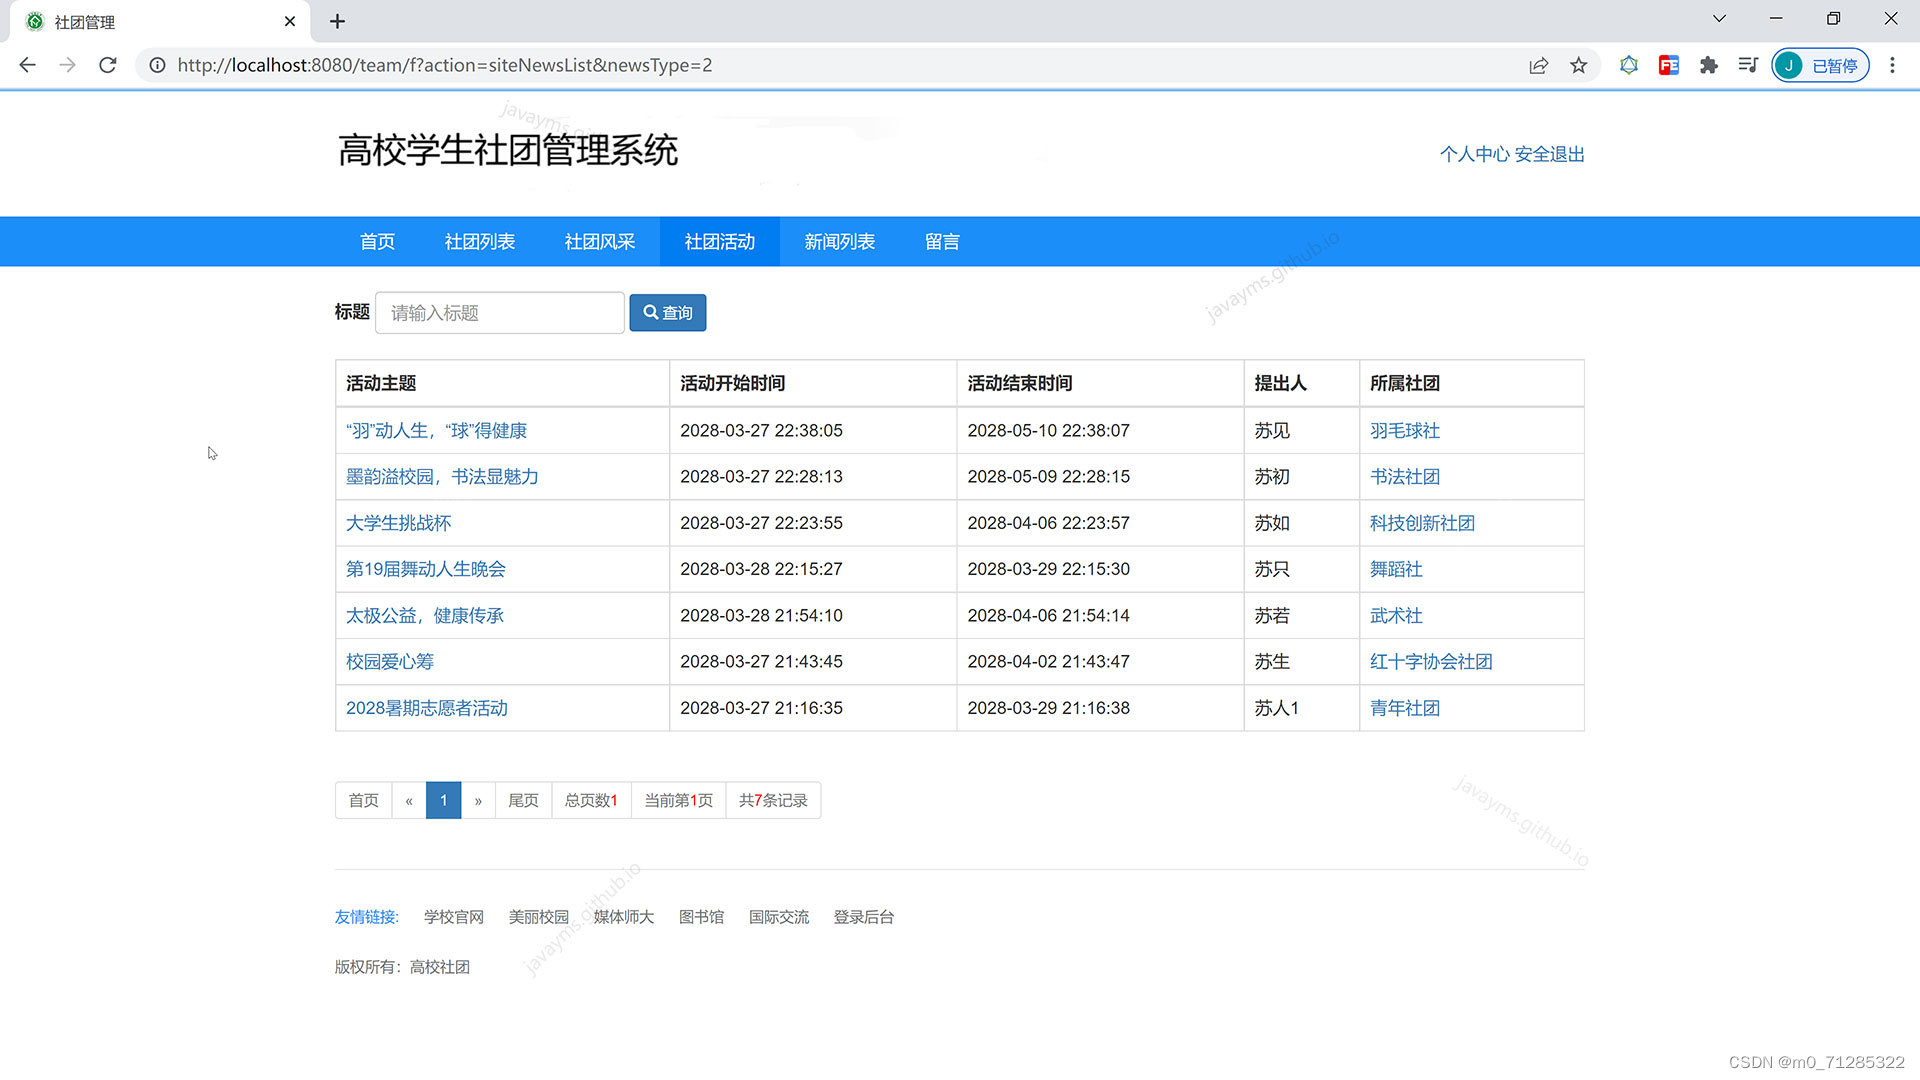Image resolution: width=1920 pixels, height=1080 pixels.
Task: Click the media control playlist icon
Action: pyautogui.click(x=1748, y=65)
